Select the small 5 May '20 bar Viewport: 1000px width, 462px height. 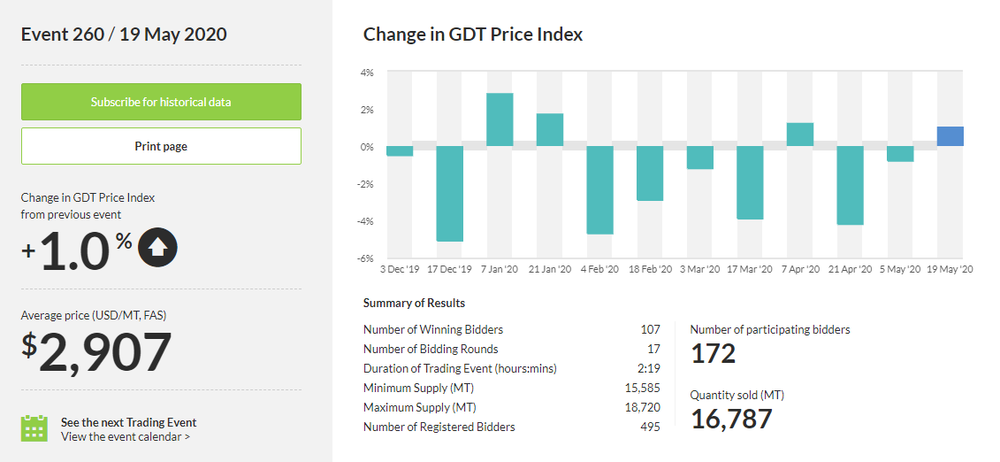pyautogui.click(x=900, y=154)
